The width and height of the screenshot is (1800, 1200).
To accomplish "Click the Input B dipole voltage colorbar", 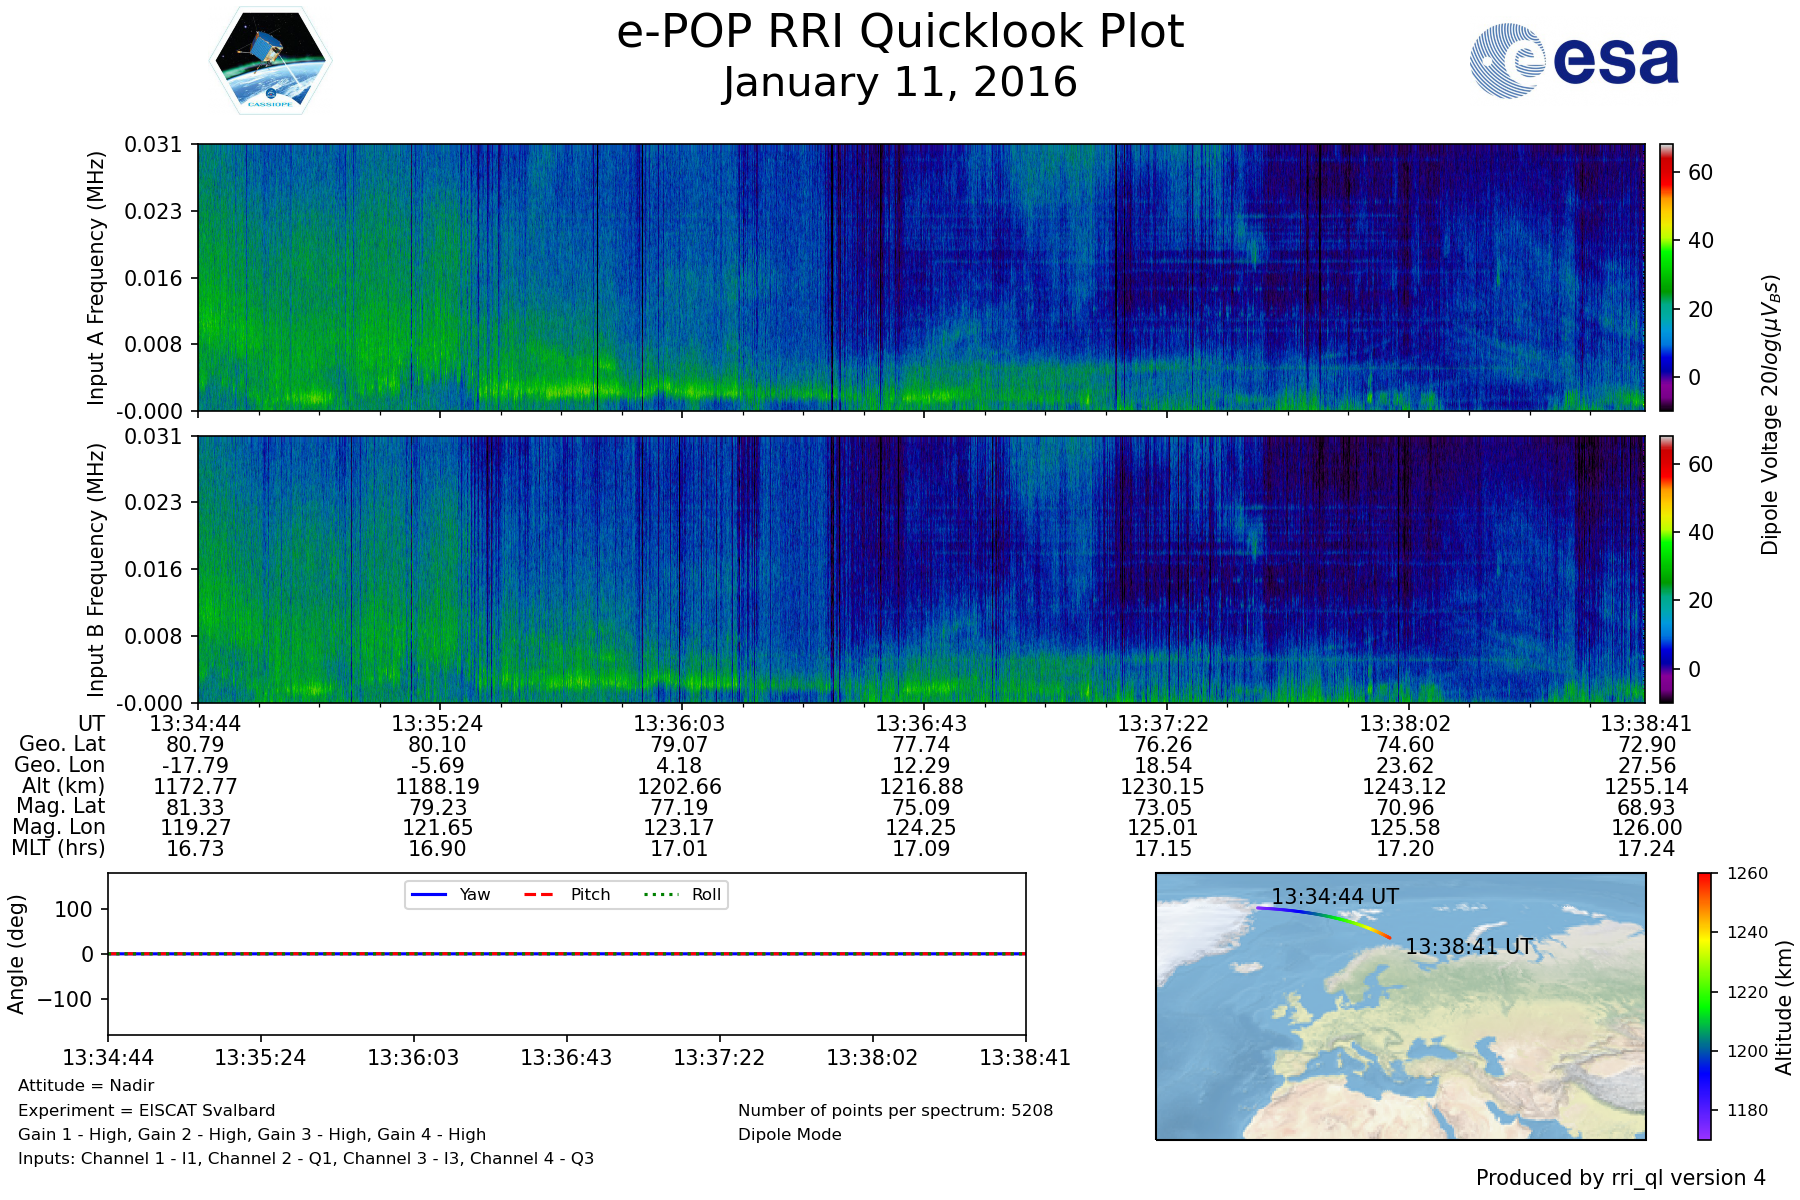I will click(1666, 569).
